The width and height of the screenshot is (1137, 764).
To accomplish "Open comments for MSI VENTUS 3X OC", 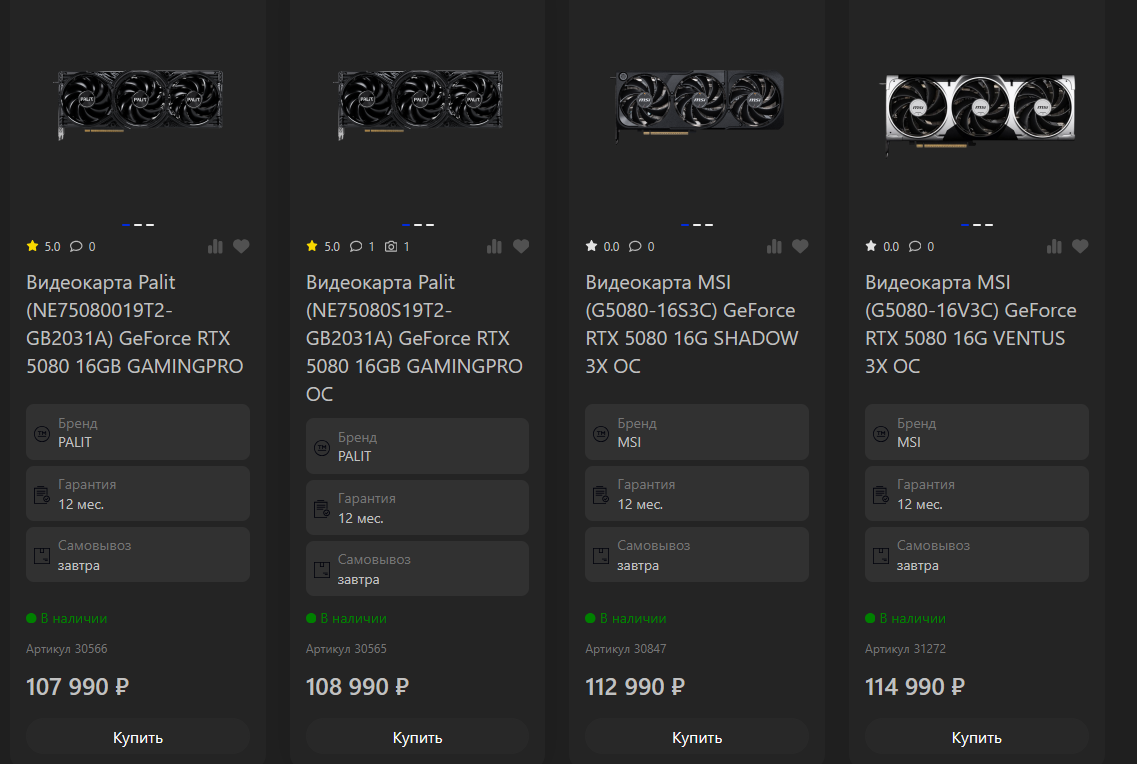I will [x=922, y=246].
